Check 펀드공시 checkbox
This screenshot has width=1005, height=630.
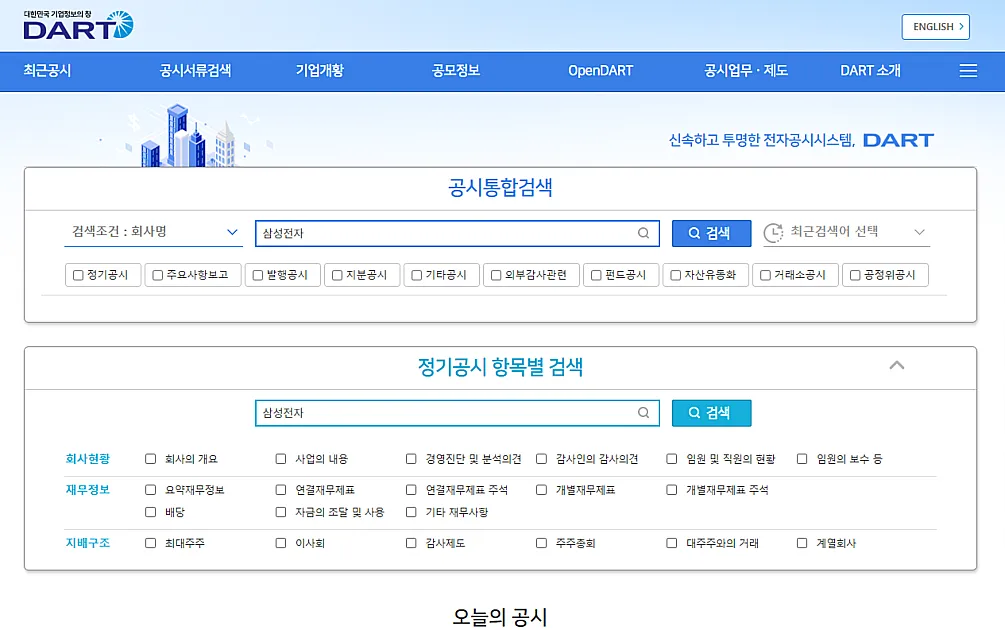coord(596,276)
